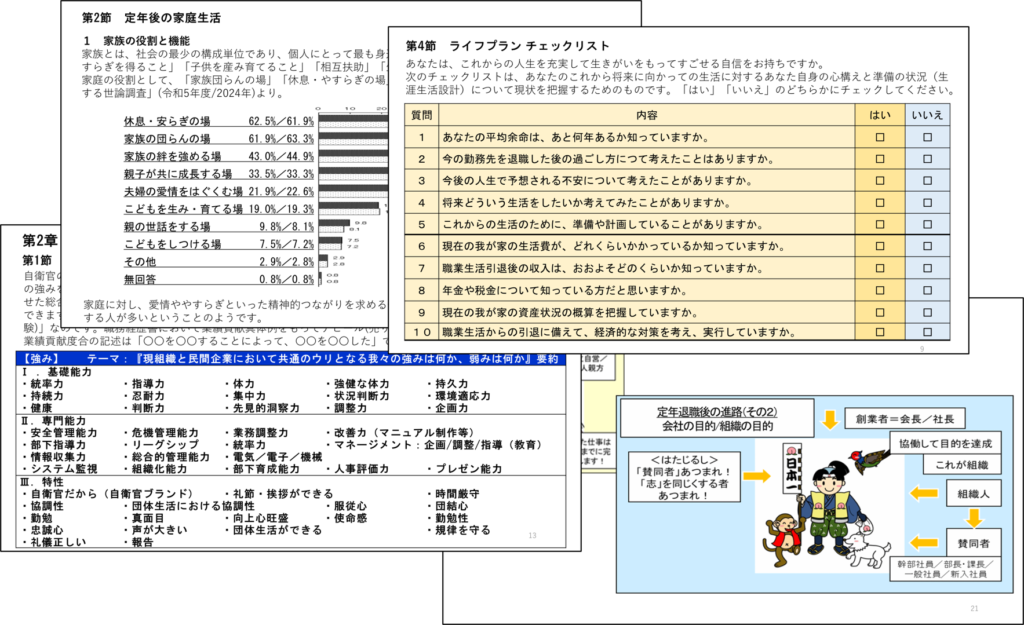Check いいえ for question 2 on 退職後の過ごし方
Viewport: 1024px width, 625px height.
[x=927, y=159]
